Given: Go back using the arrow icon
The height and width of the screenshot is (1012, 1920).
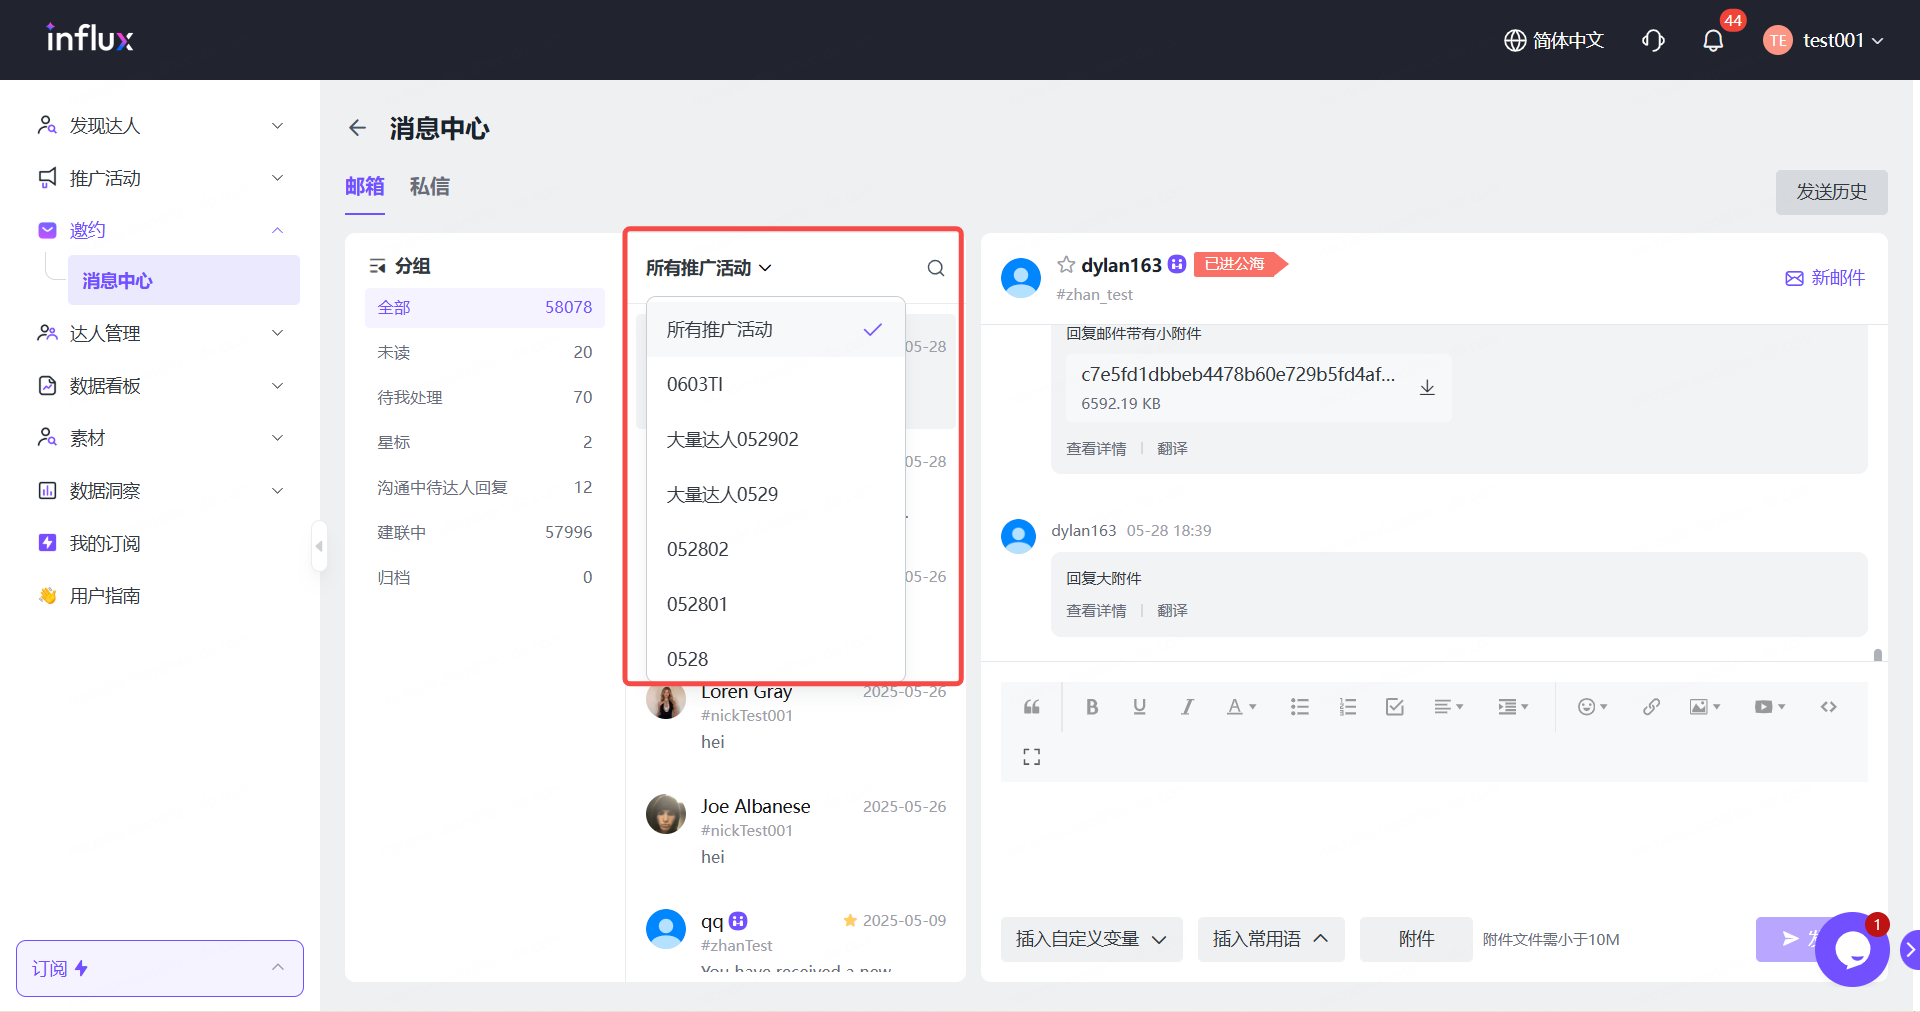Looking at the screenshot, I should pos(357,128).
